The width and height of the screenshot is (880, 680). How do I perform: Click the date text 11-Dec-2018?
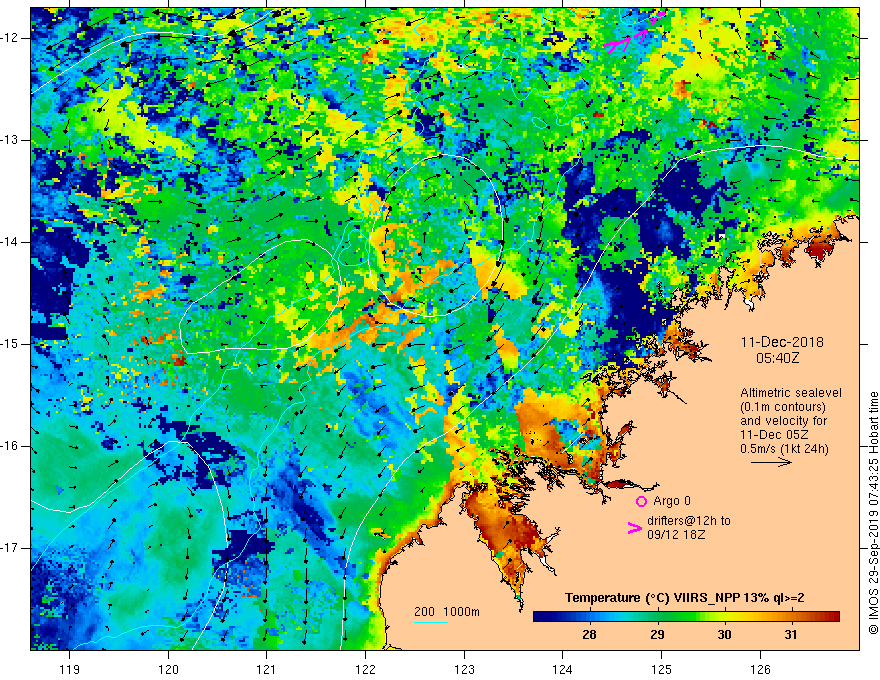point(782,342)
